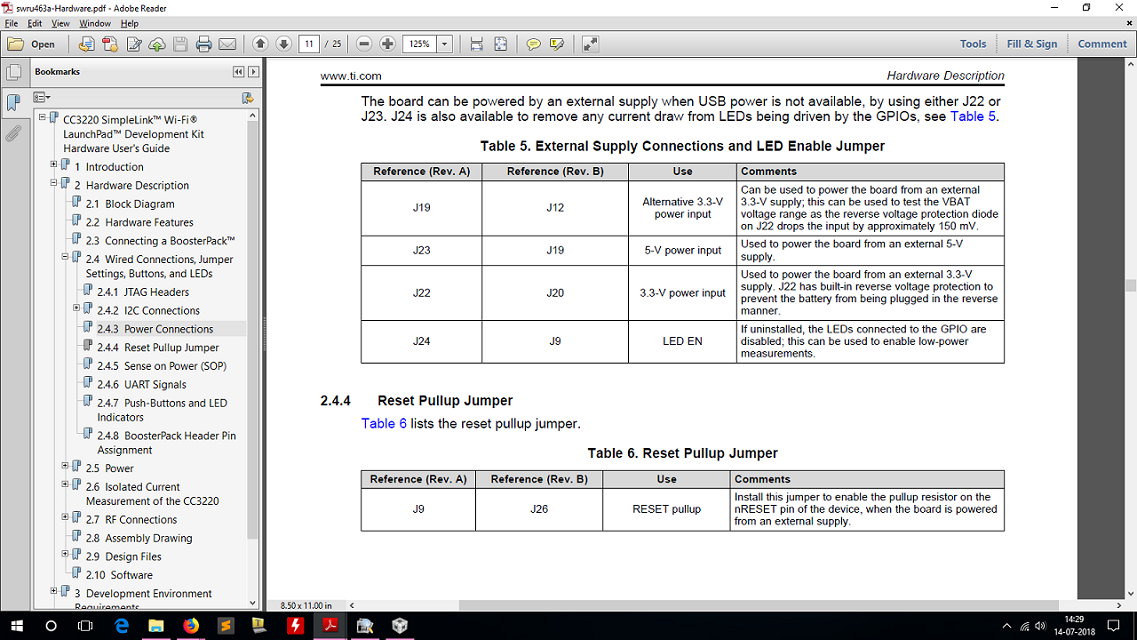1137x640 pixels.
Task: Collapse 2.4 Wired Connections bookmark
Action: (x=65, y=257)
